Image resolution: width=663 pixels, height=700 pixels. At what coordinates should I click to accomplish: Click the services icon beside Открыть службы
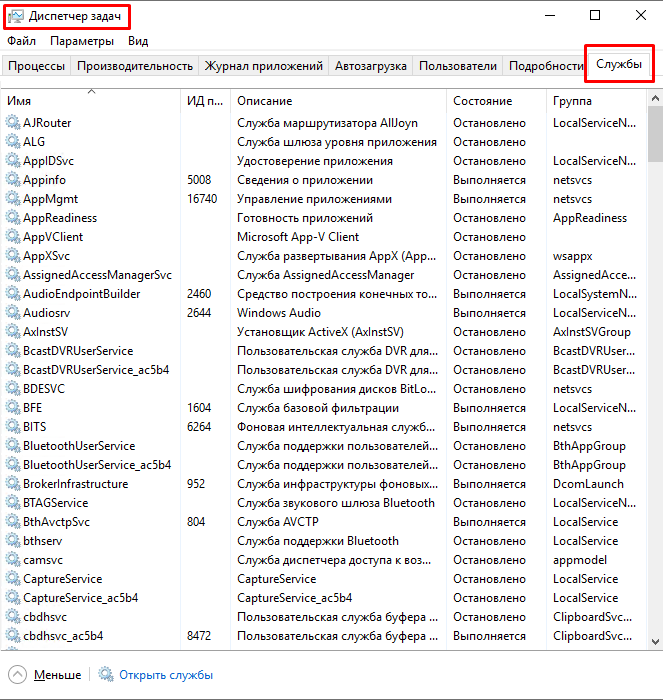pos(106,675)
